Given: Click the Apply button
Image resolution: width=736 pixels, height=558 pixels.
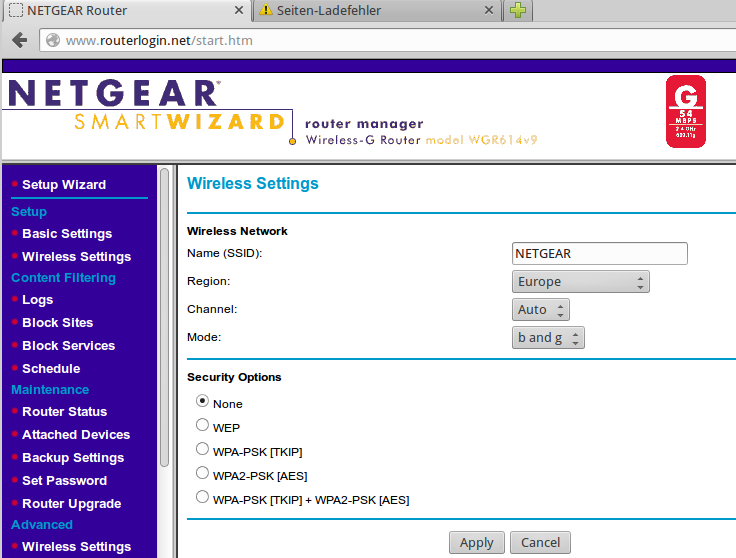Looking at the screenshot, I should tap(476, 543).
